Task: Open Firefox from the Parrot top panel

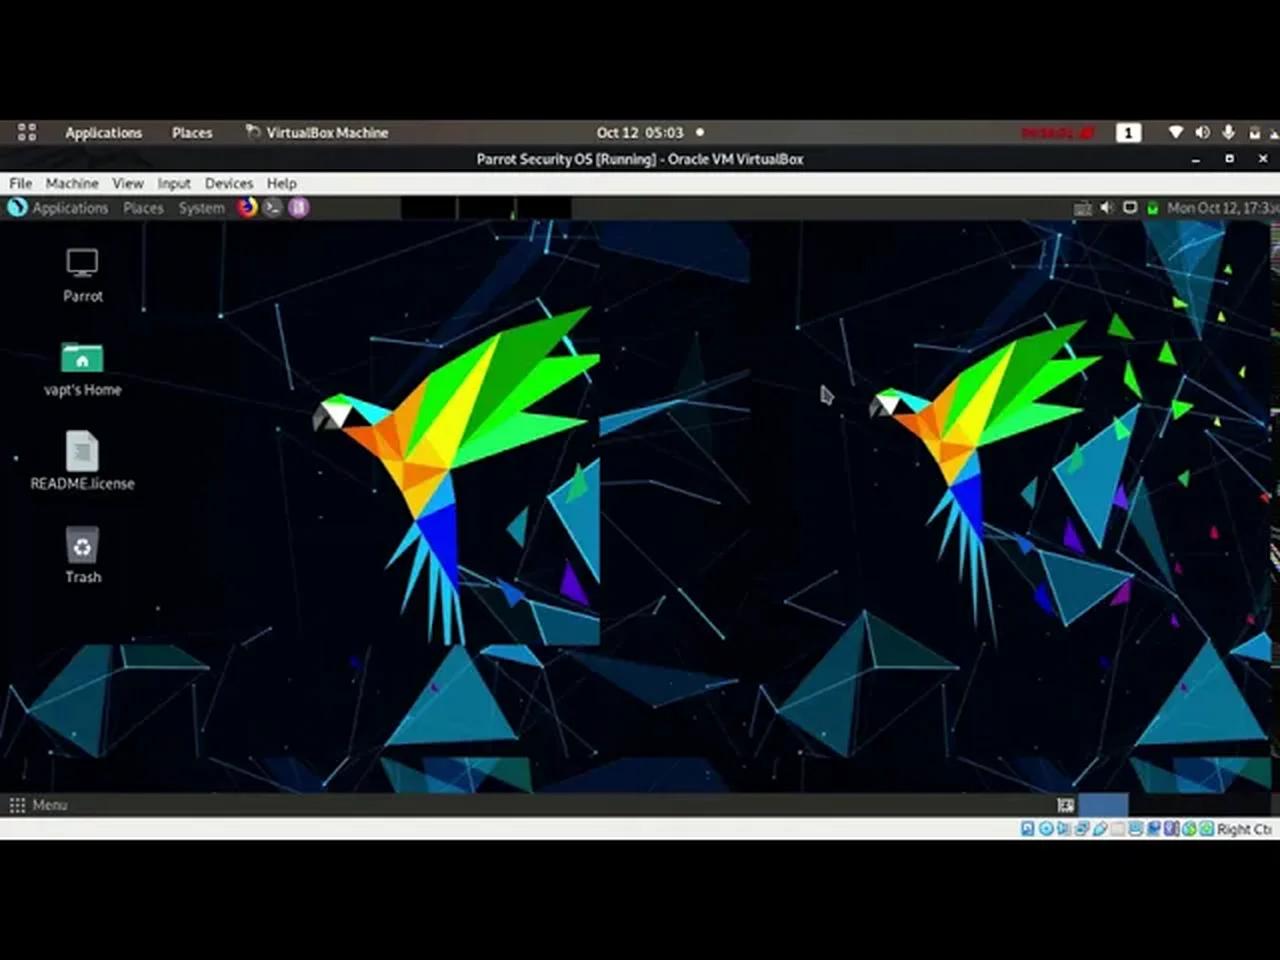Action: pos(247,207)
